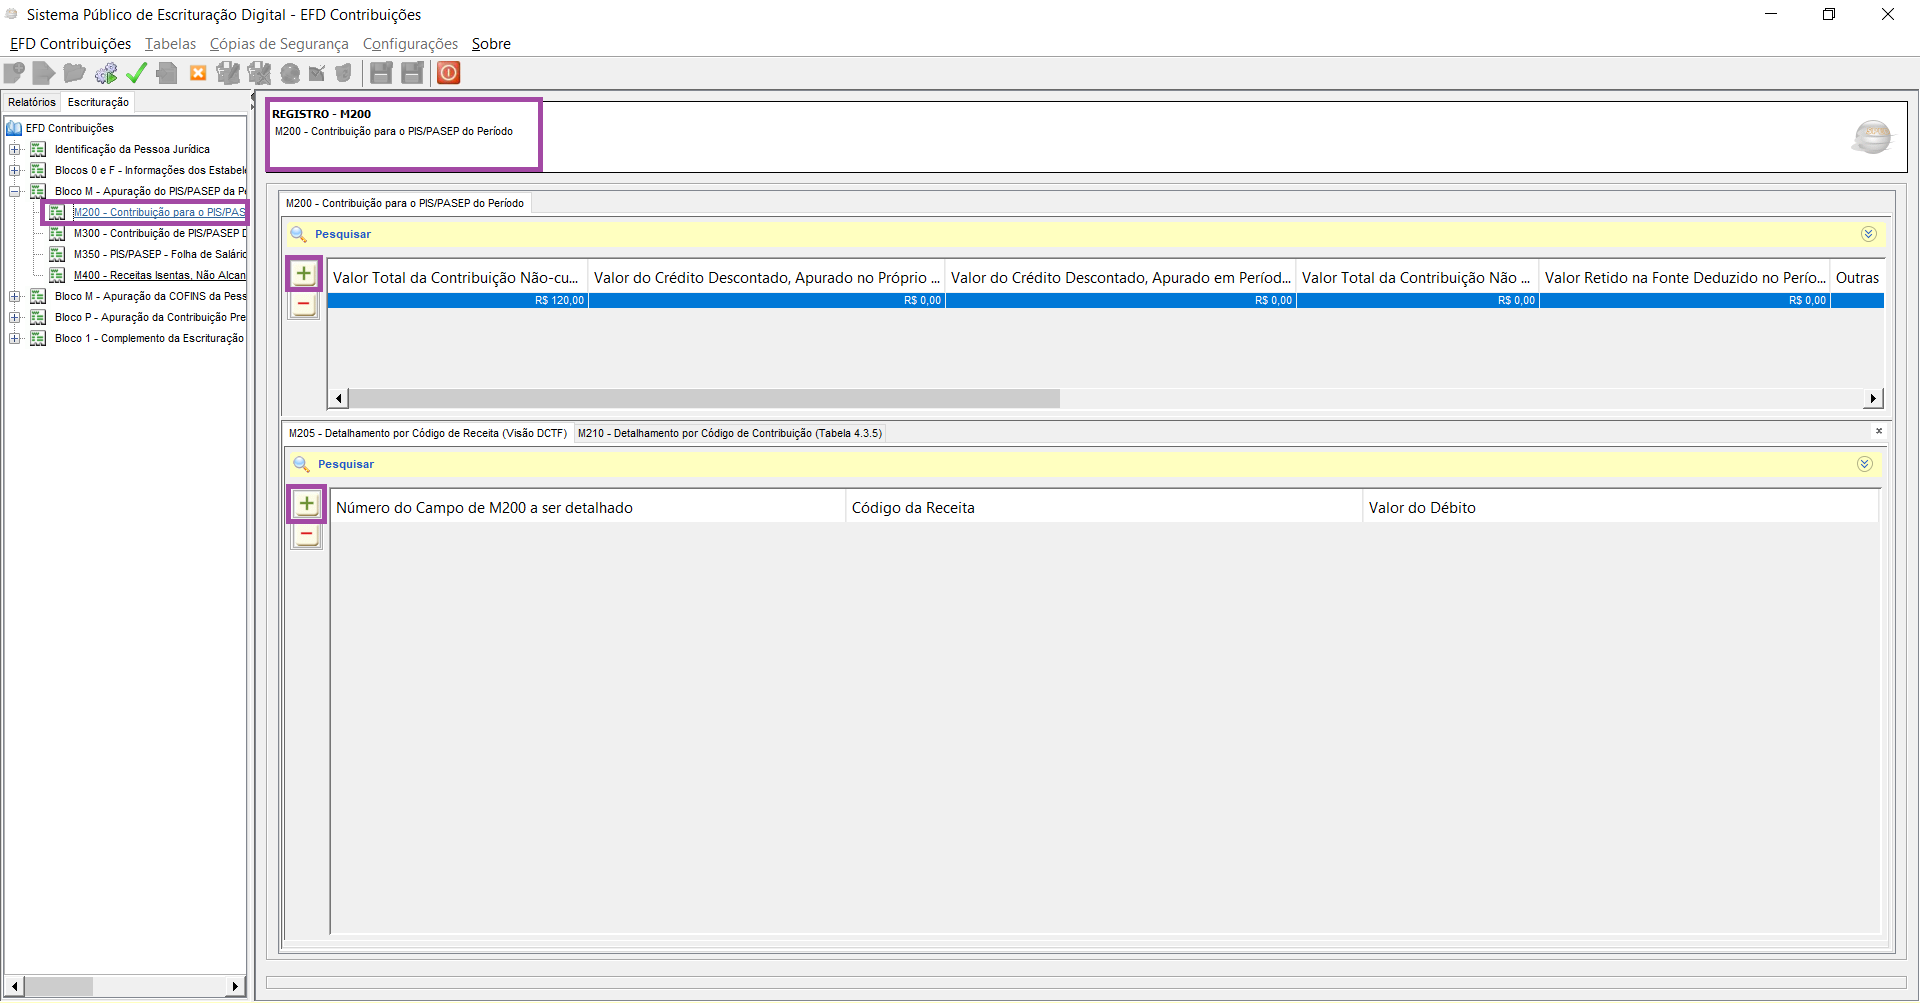Click the red power exit icon
Image resolution: width=1920 pixels, height=1003 pixels.
[449, 73]
